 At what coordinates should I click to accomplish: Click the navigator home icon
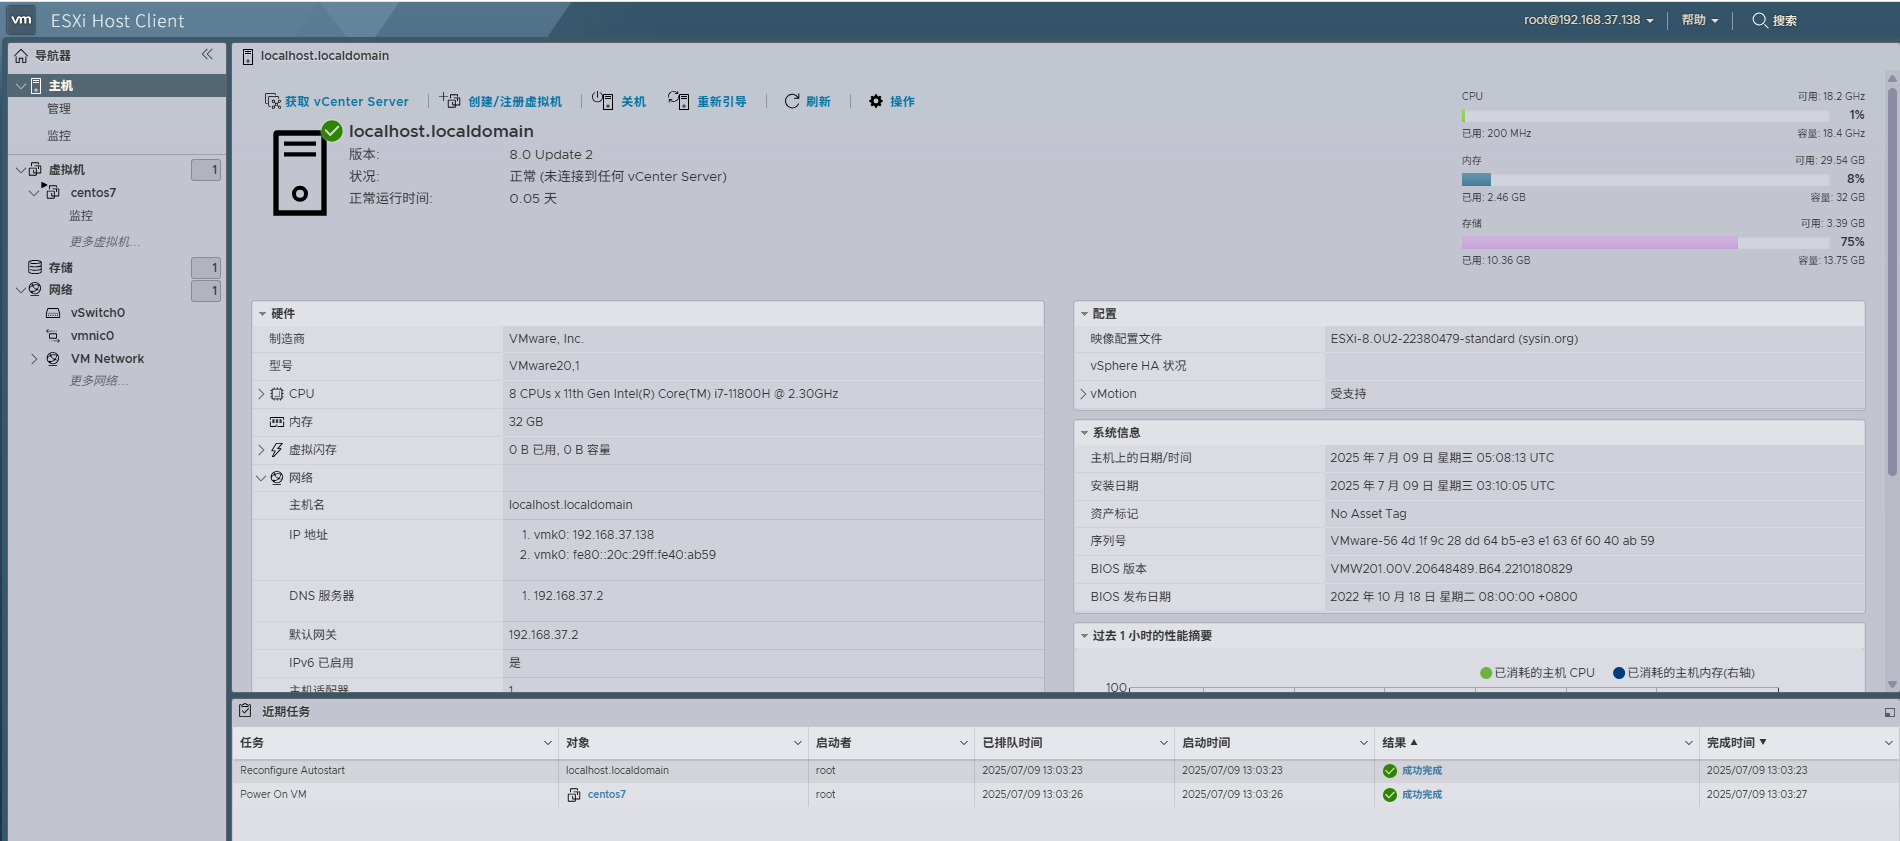point(21,56)
